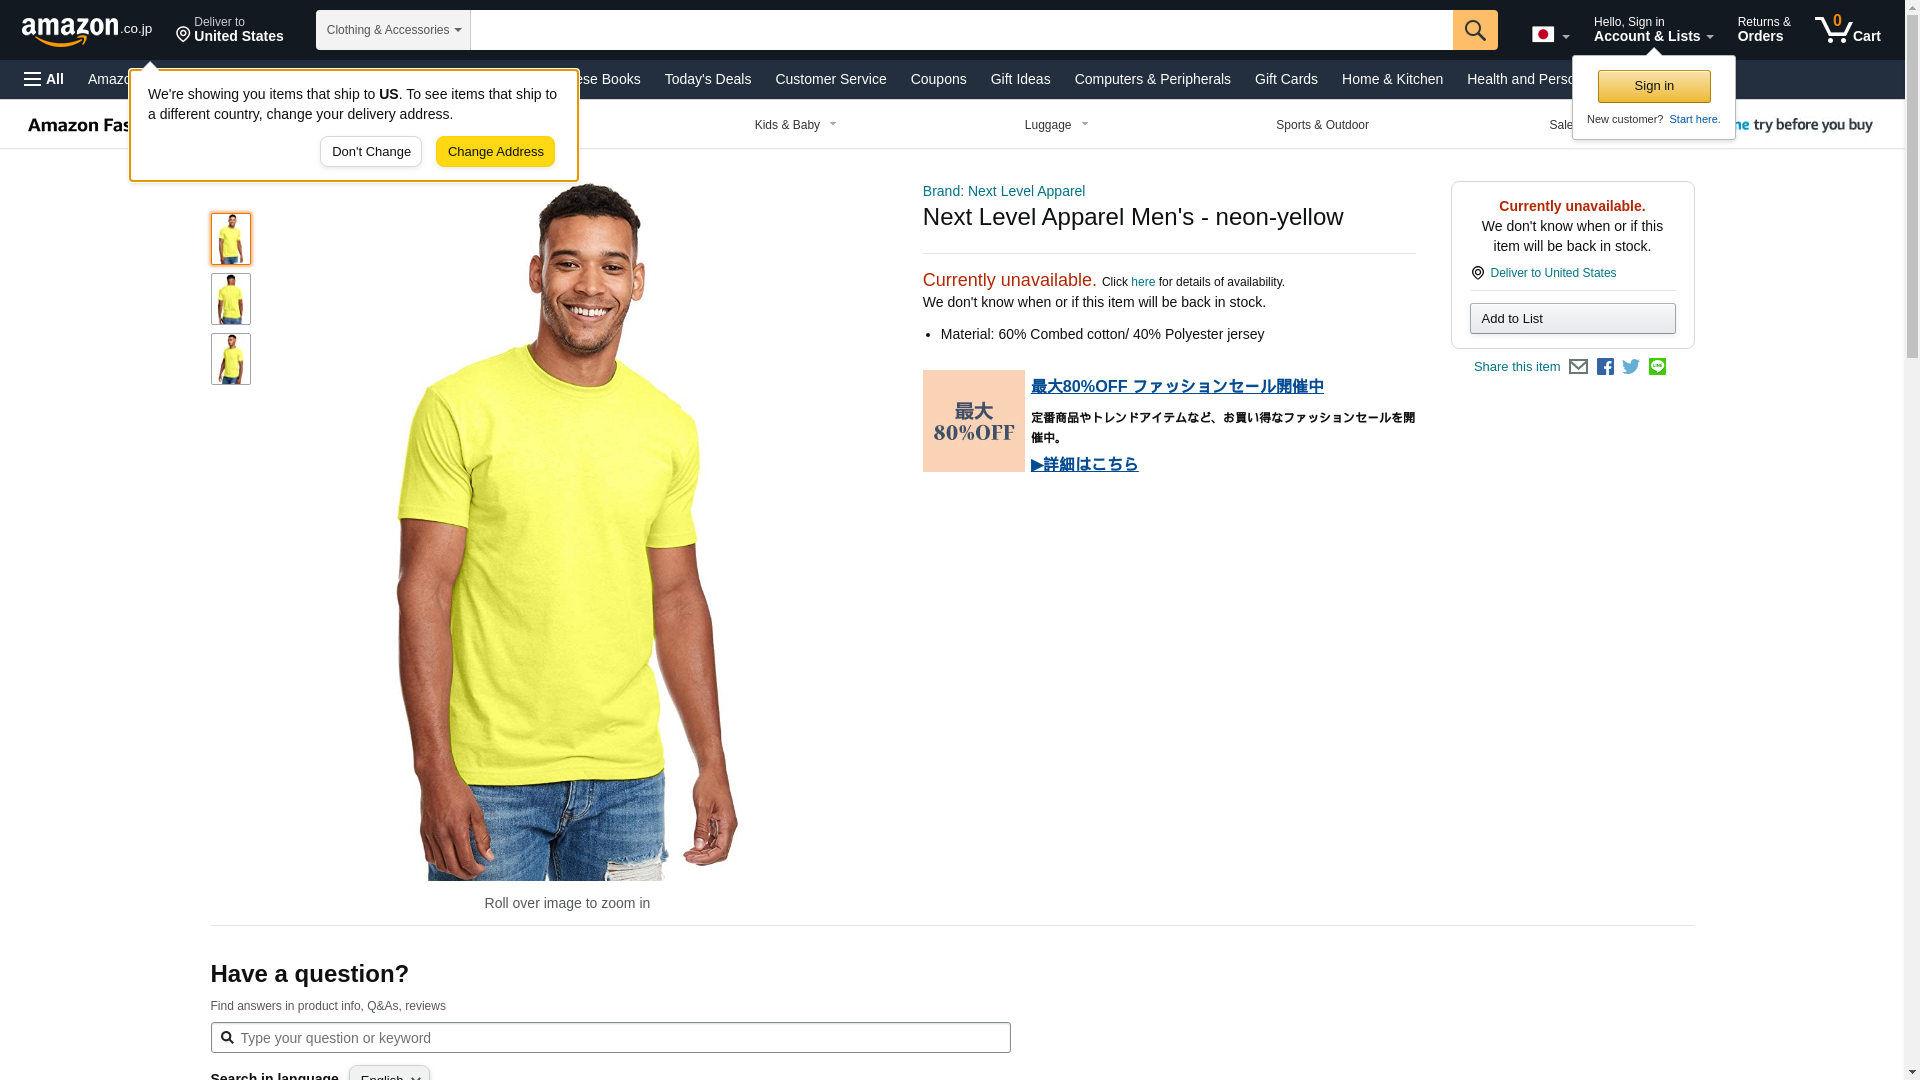Select the second product thumbnail image

coord(231,299)
